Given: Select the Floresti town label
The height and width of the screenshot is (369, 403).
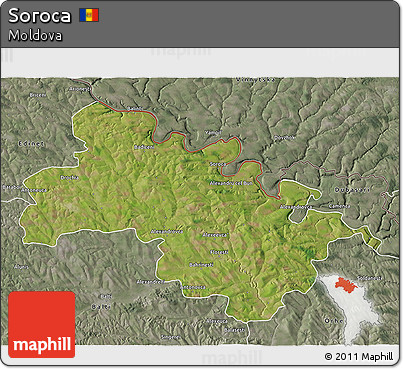Looking at the screenshot, I should click(219, 252).
